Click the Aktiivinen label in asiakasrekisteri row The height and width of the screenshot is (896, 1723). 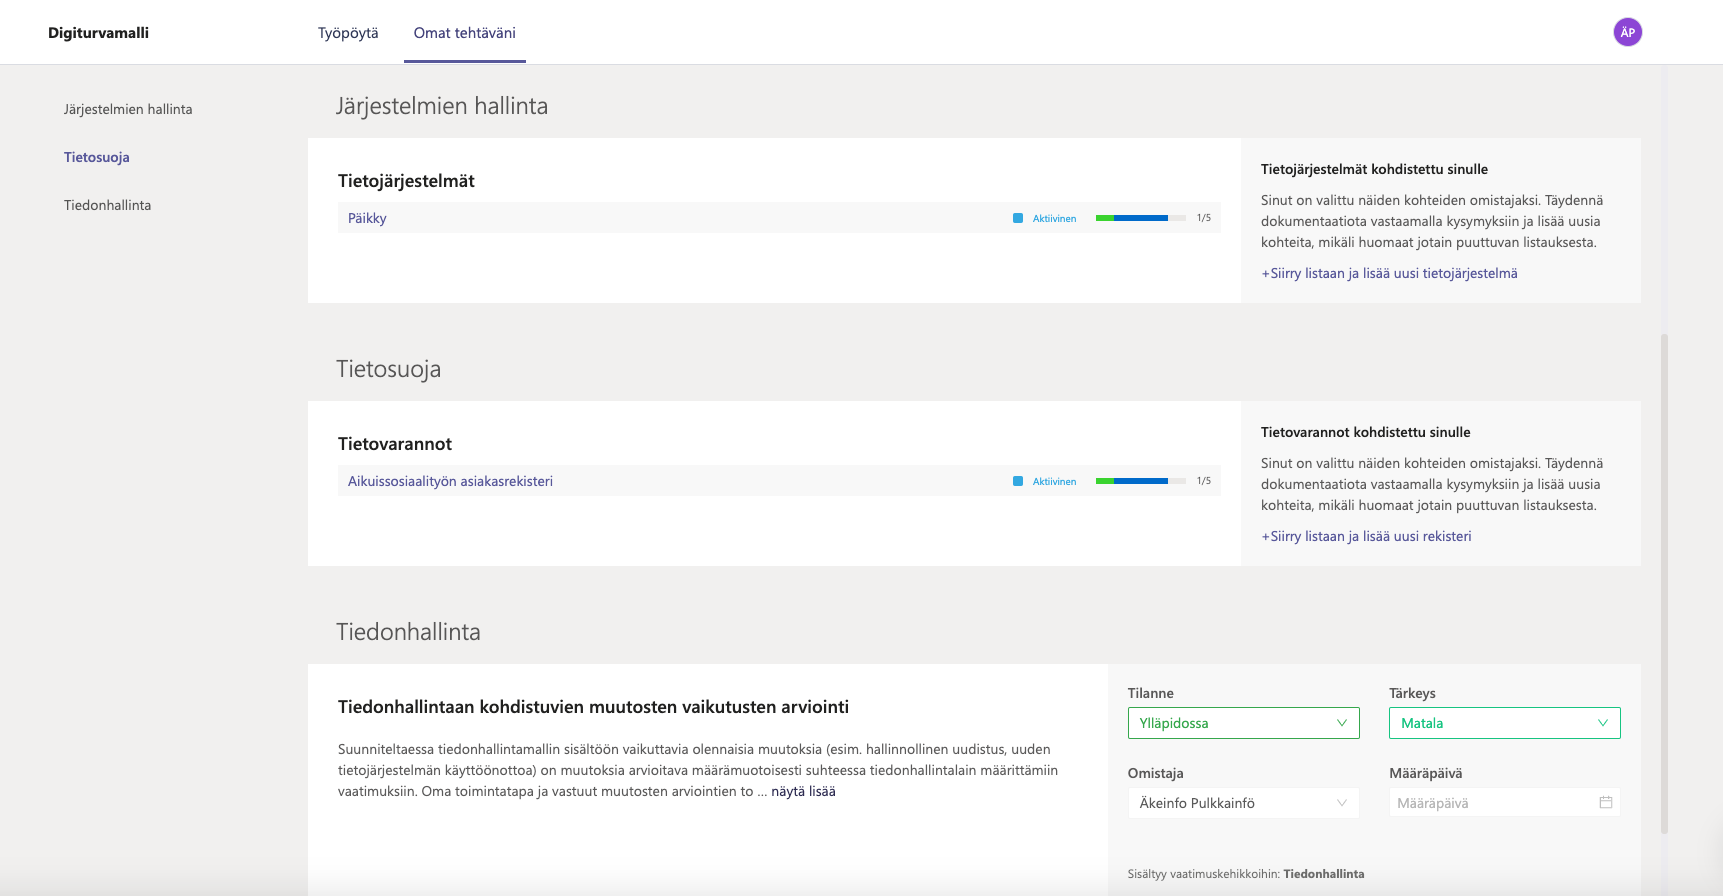1054,481
